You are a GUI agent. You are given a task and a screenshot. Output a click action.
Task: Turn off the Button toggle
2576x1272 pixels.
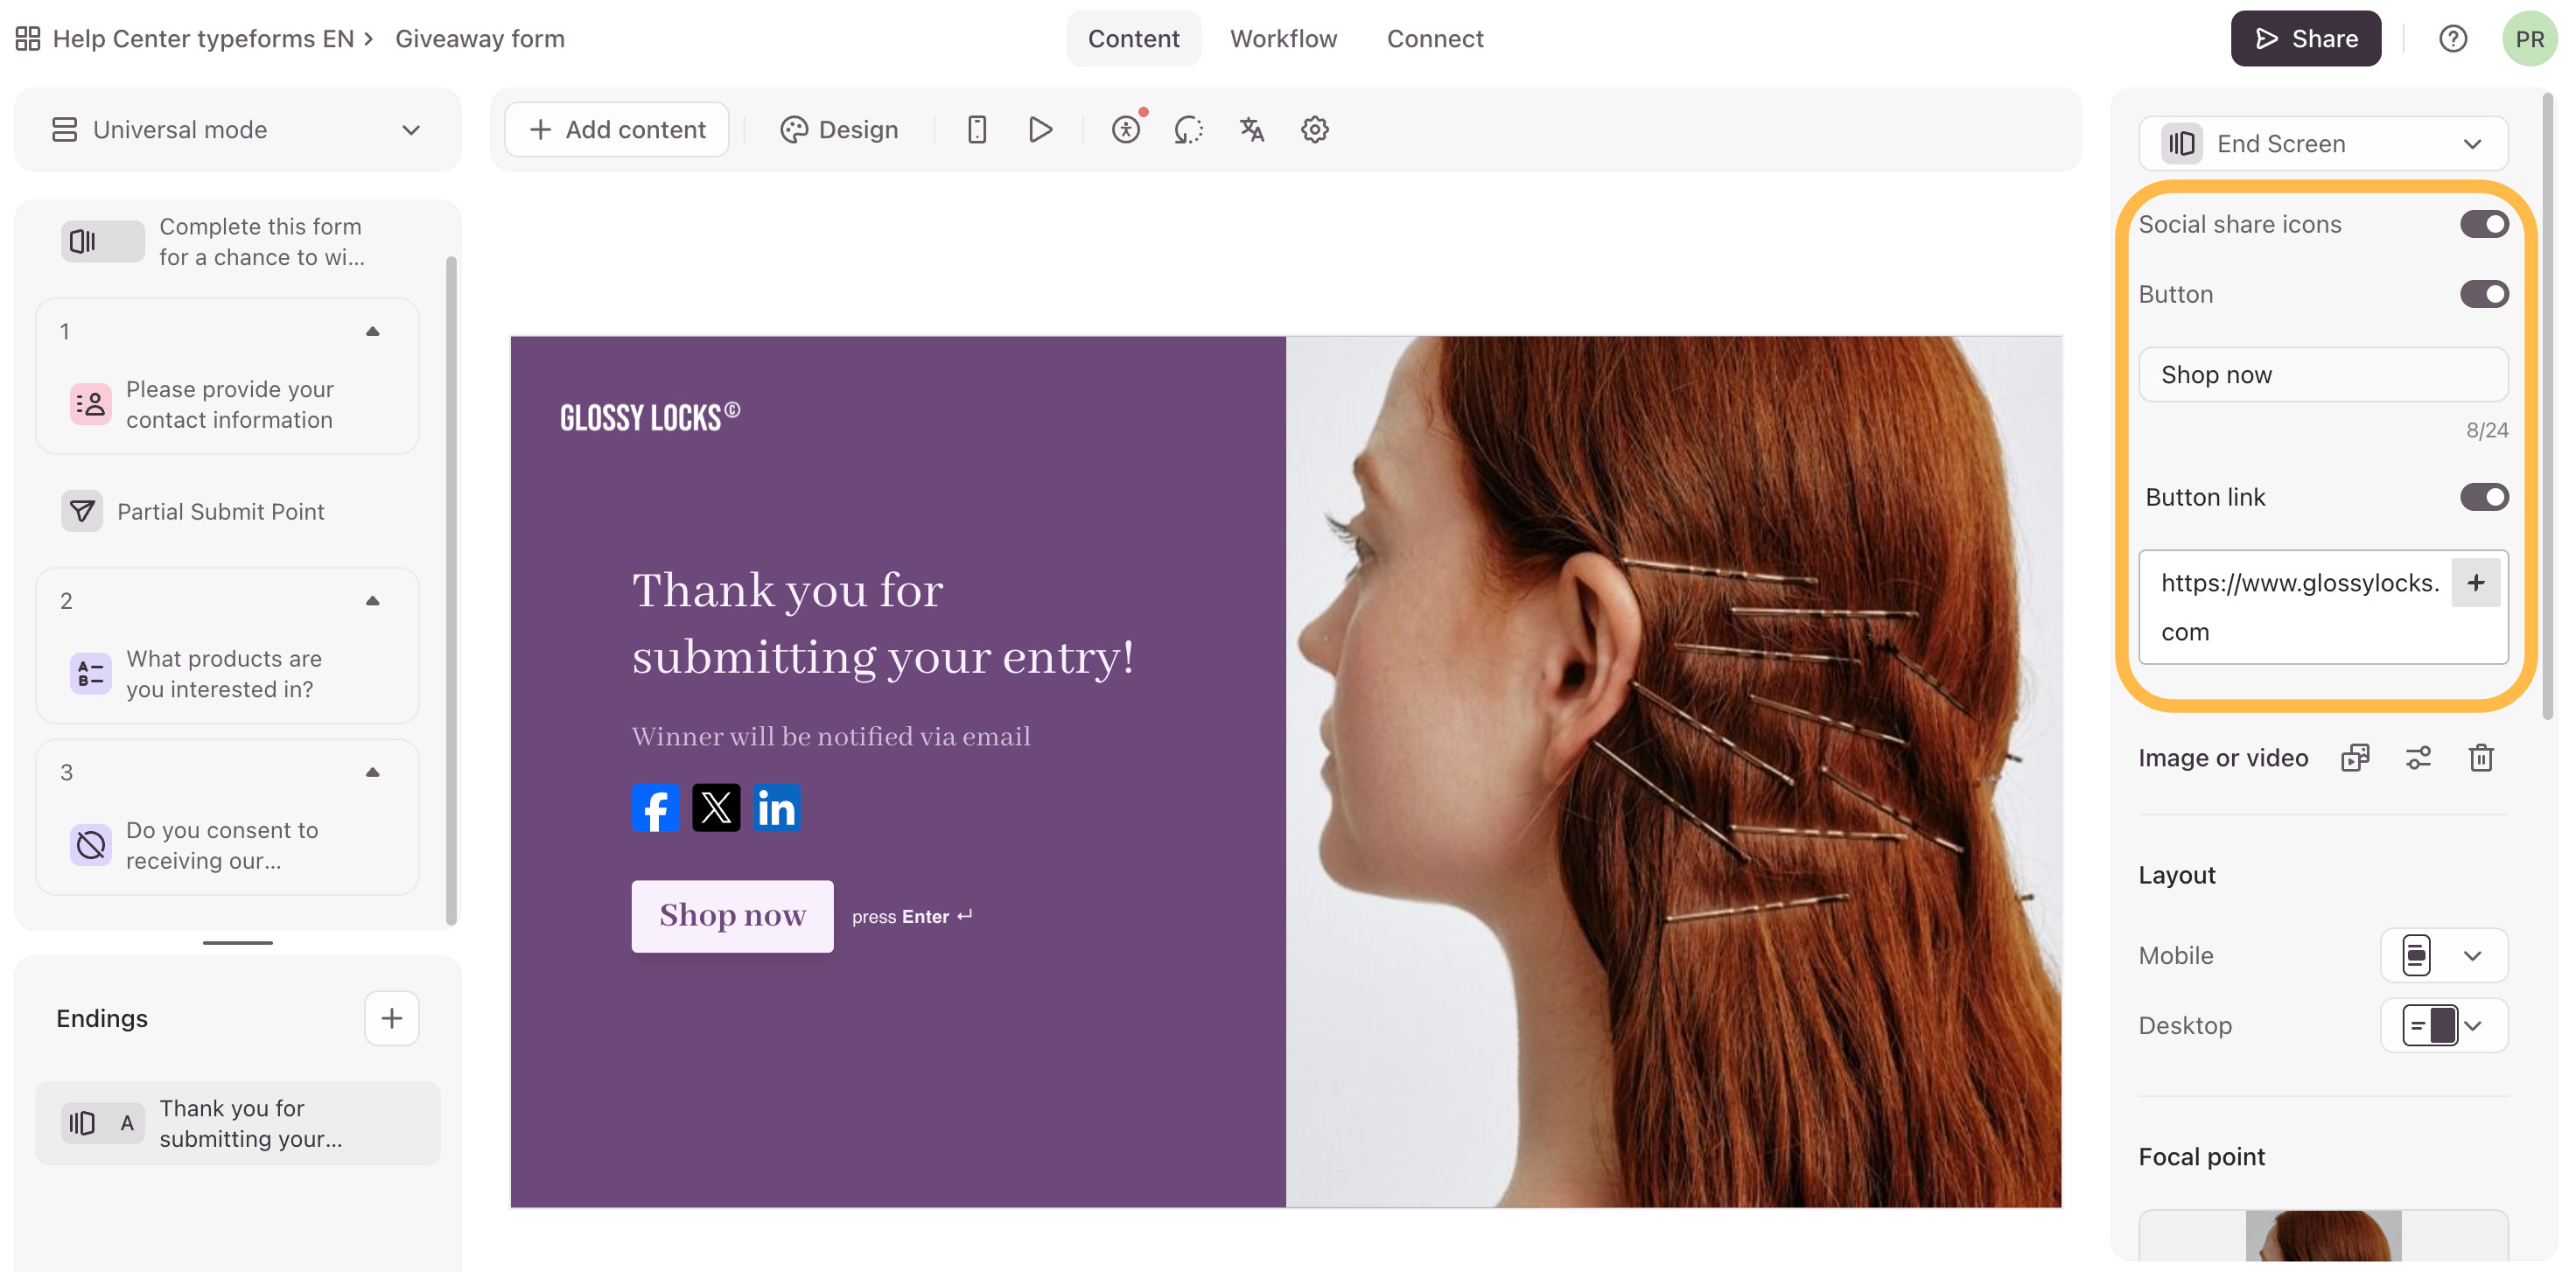[2484, 294]
